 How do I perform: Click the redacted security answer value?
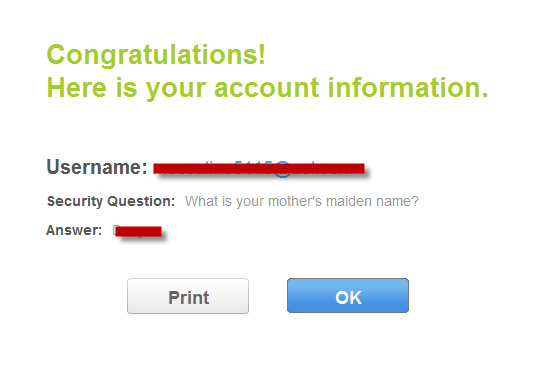tap(137, 231)
